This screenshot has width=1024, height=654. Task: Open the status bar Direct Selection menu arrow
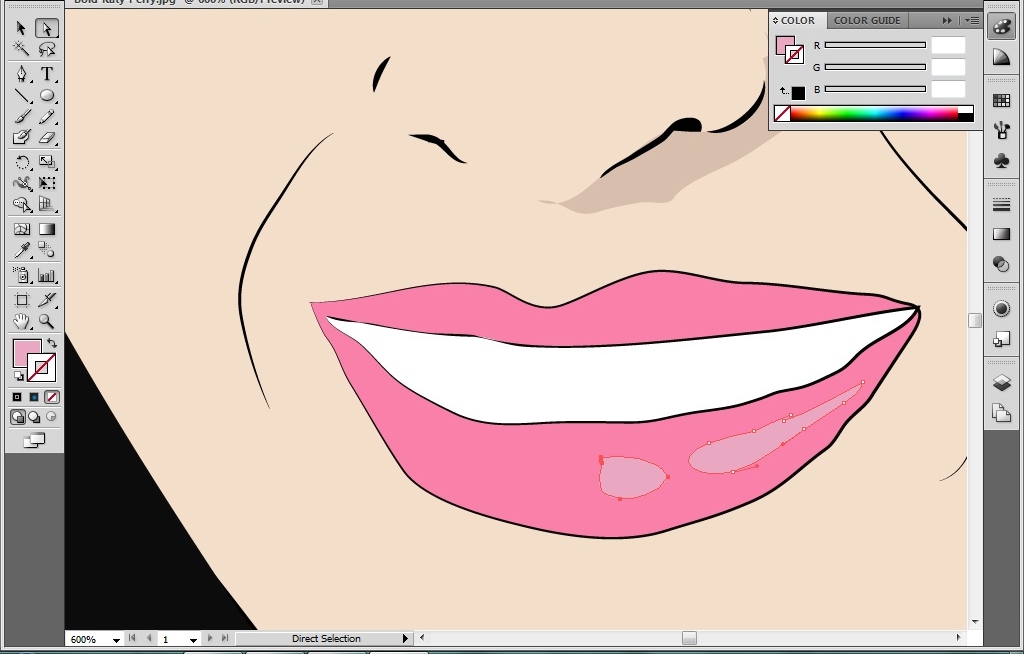(x=406, y=638)
